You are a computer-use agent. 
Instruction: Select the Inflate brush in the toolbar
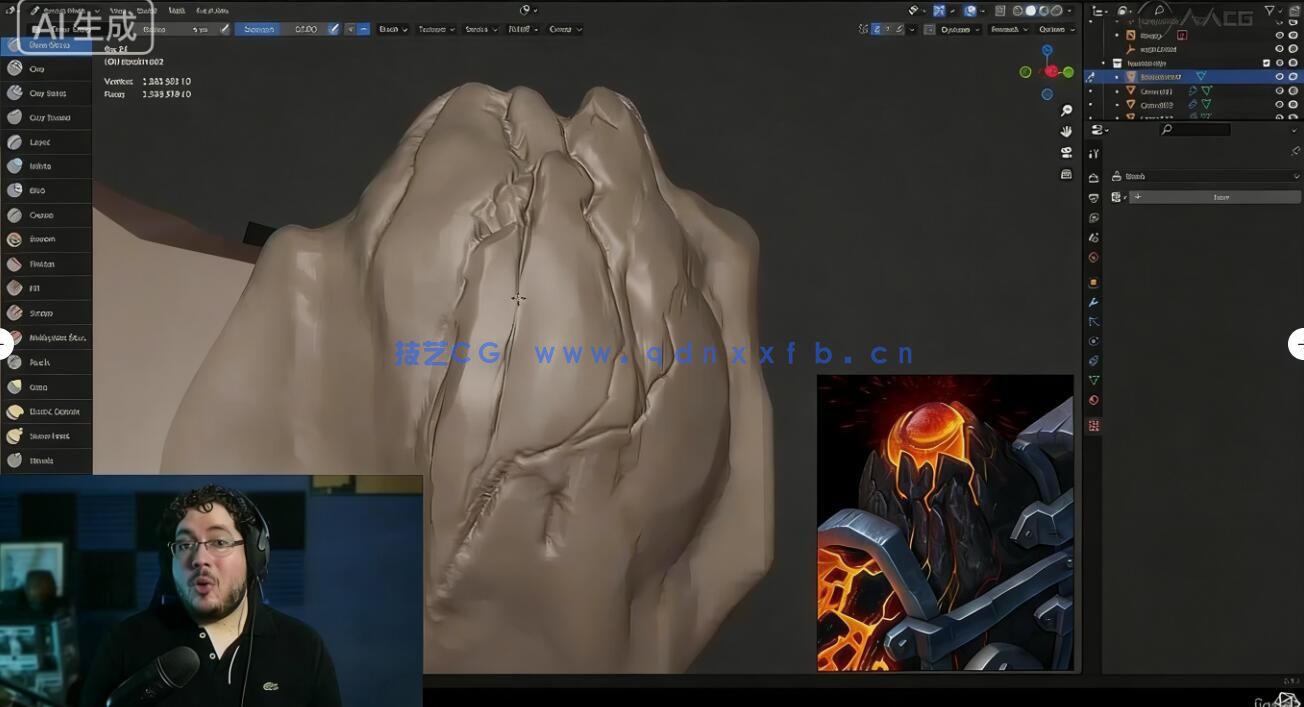coord(40,166)
